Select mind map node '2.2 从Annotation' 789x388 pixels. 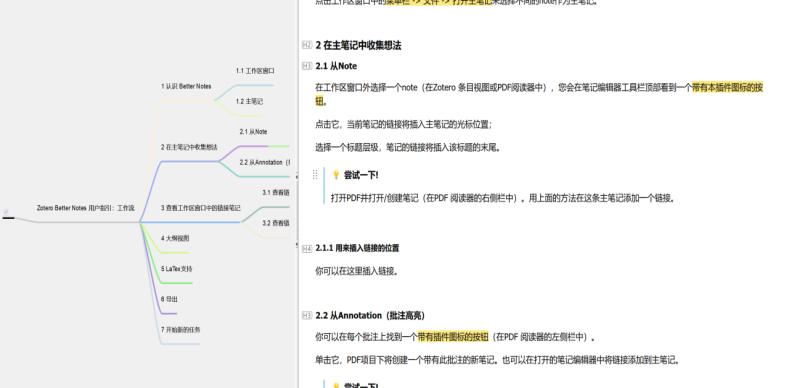tap(264, 163)
